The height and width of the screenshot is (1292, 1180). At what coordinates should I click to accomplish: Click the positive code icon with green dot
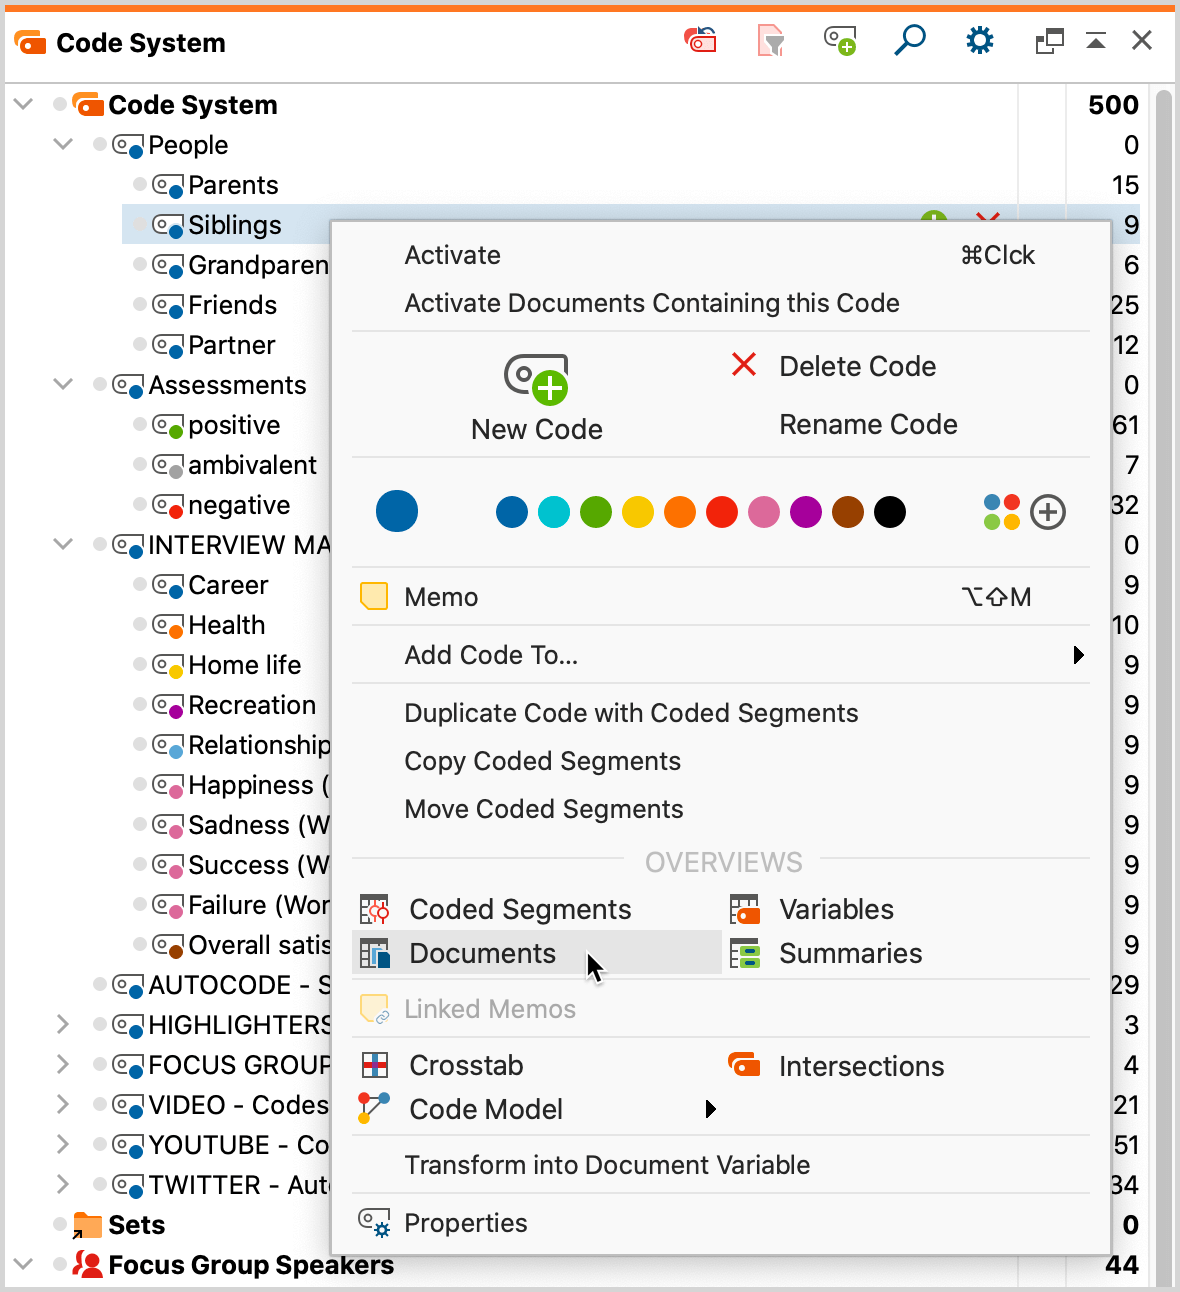pyautogui.click(x=167, y=426)
